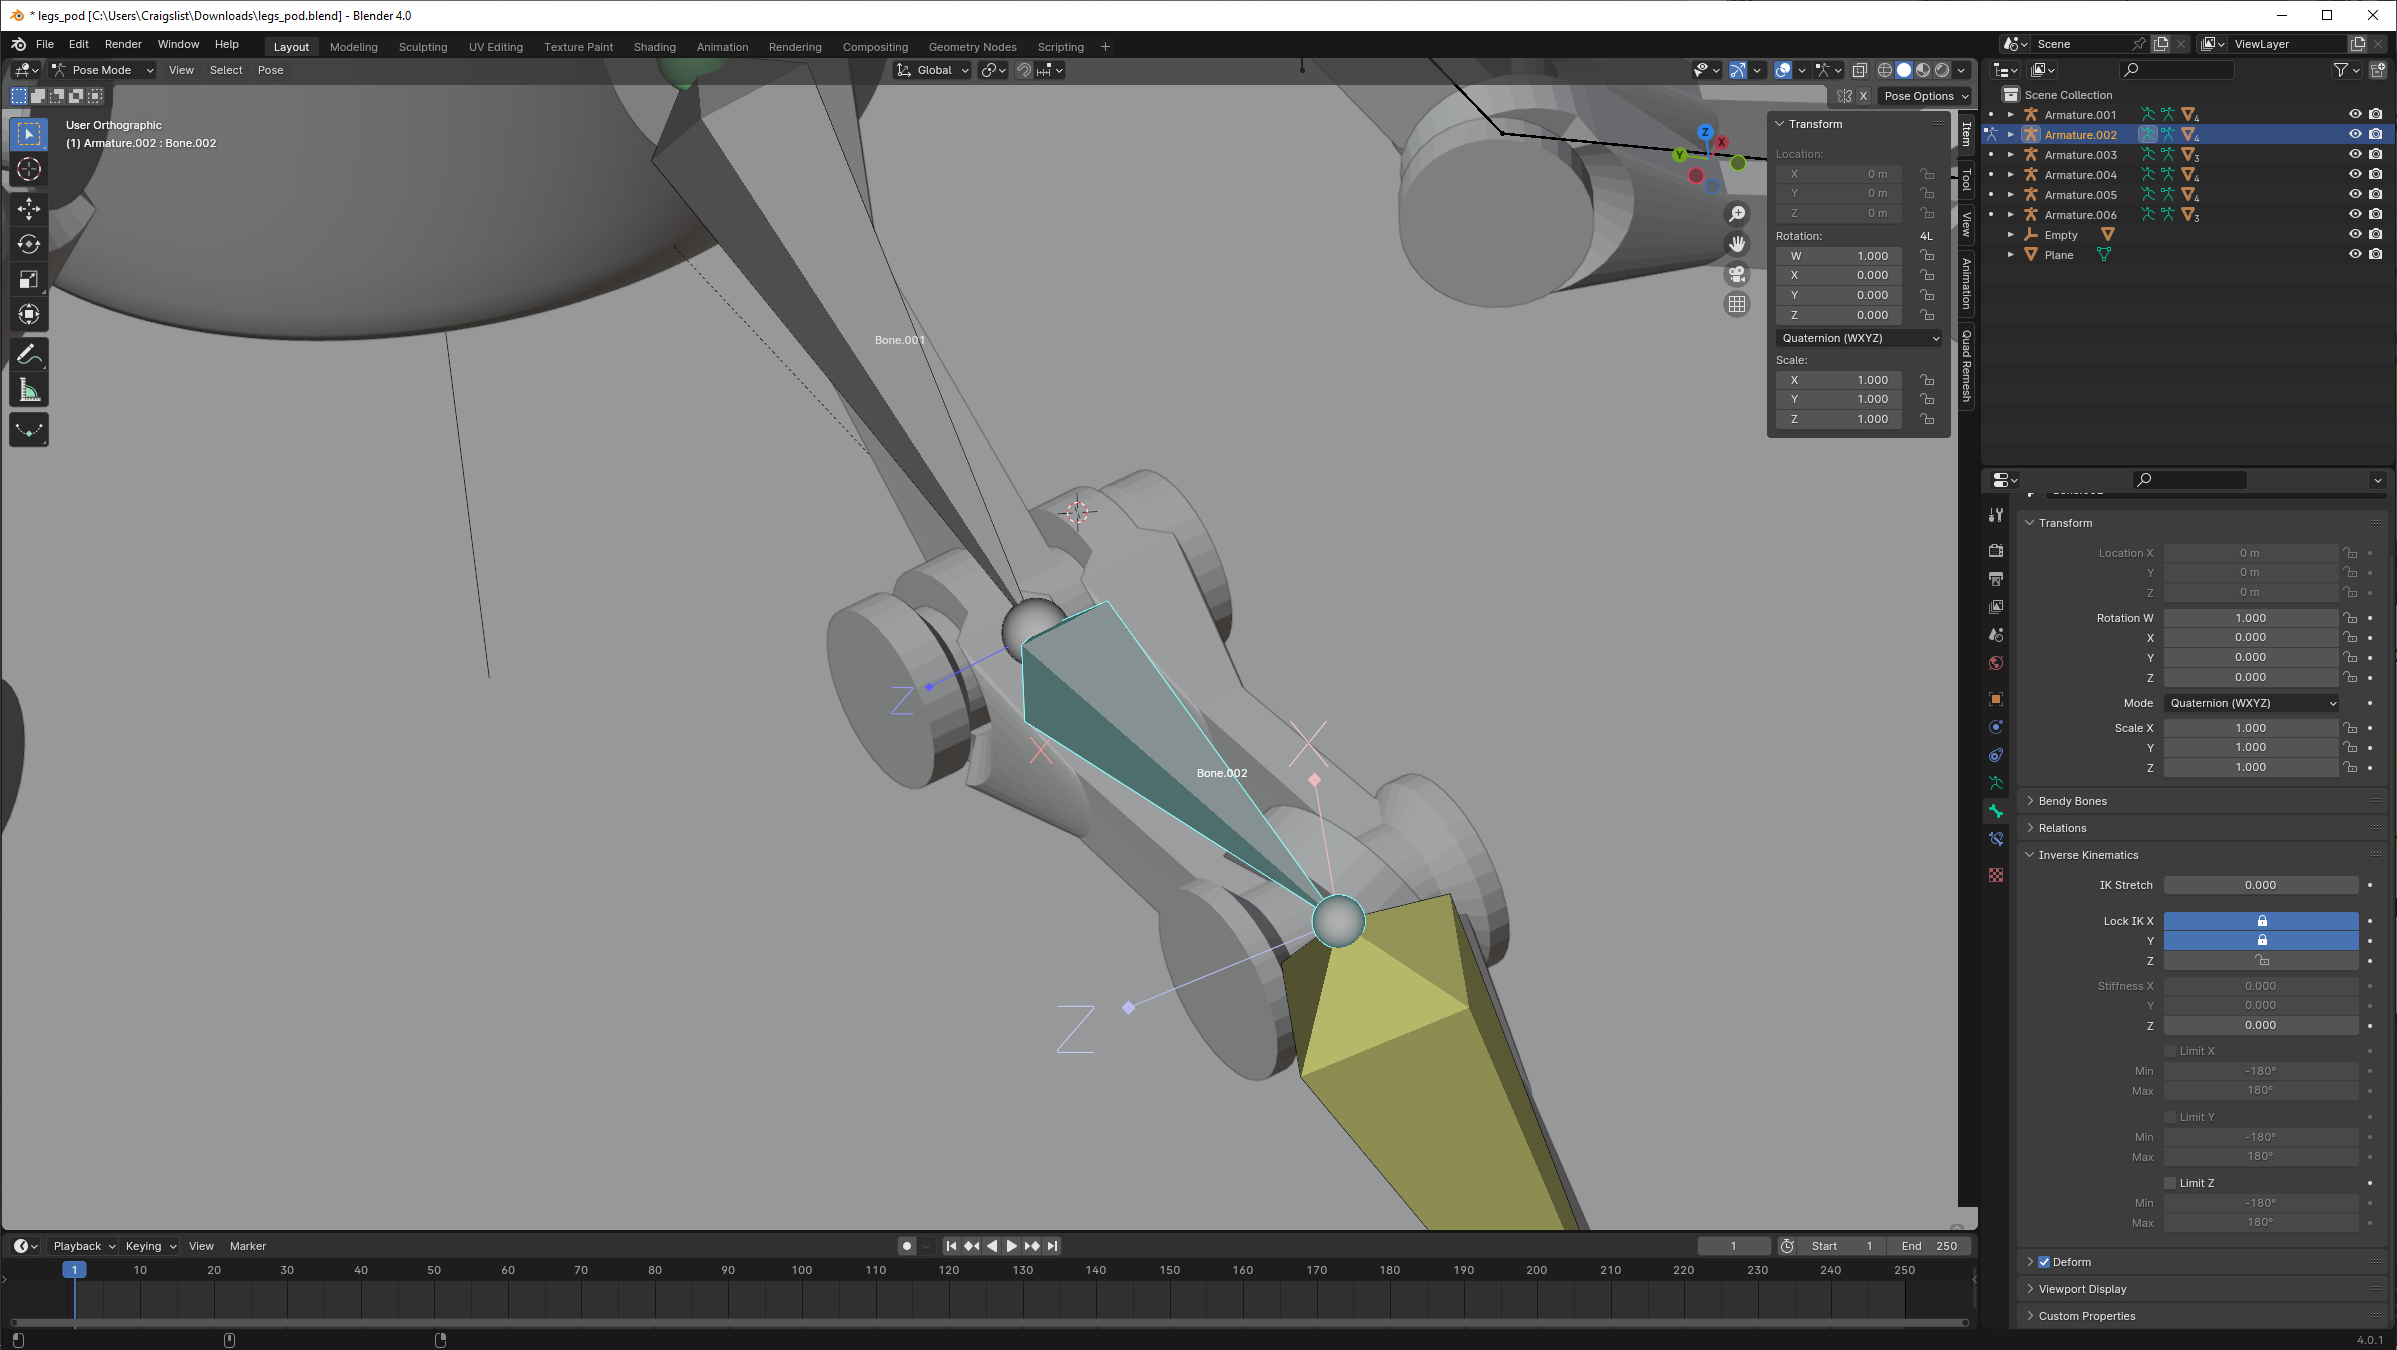Select Armature.005 in the outliner
2397x1350 pixels.
point(2080,195)
